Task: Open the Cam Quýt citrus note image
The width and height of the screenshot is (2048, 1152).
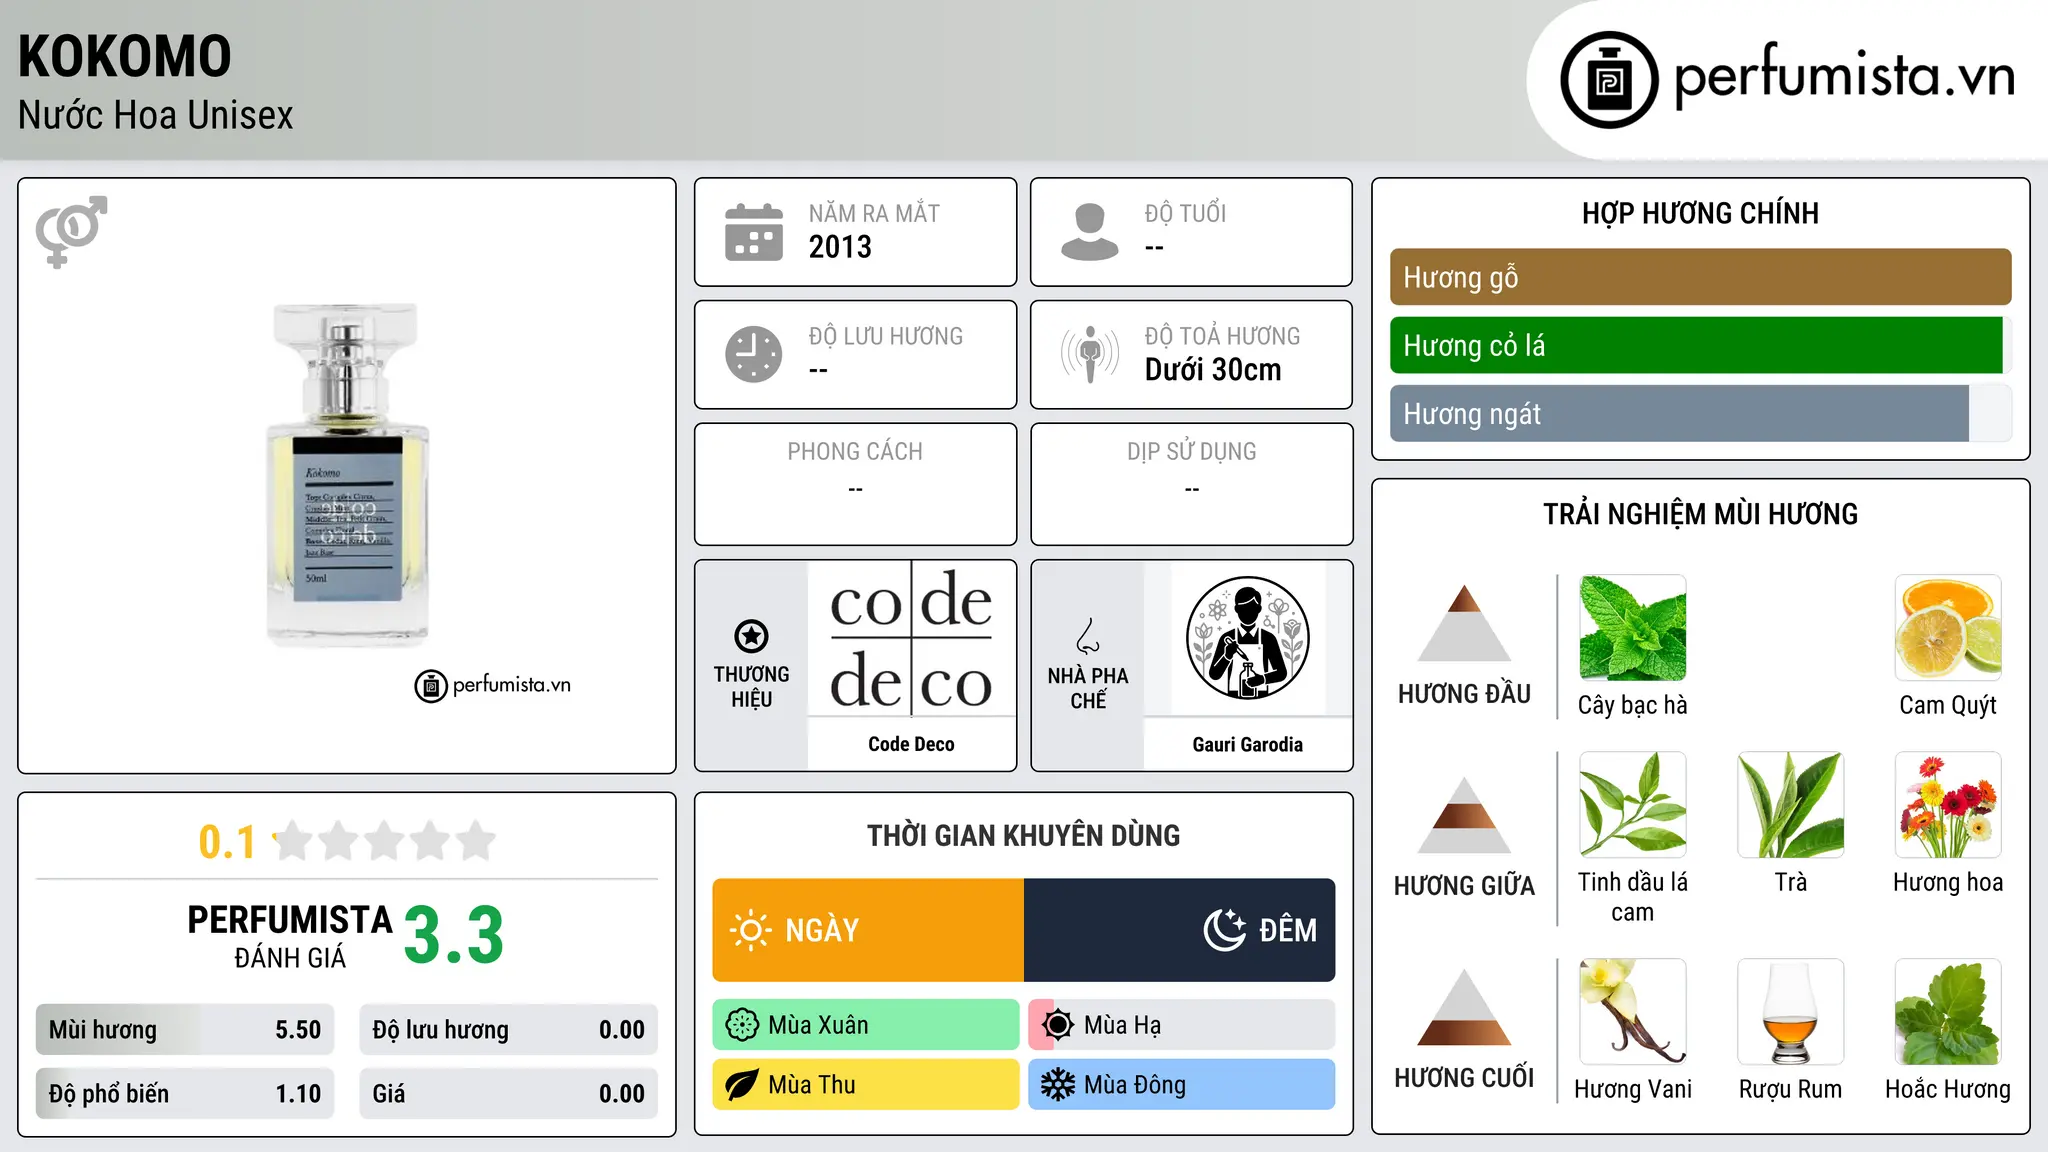Action: [x=1948, y=628]
